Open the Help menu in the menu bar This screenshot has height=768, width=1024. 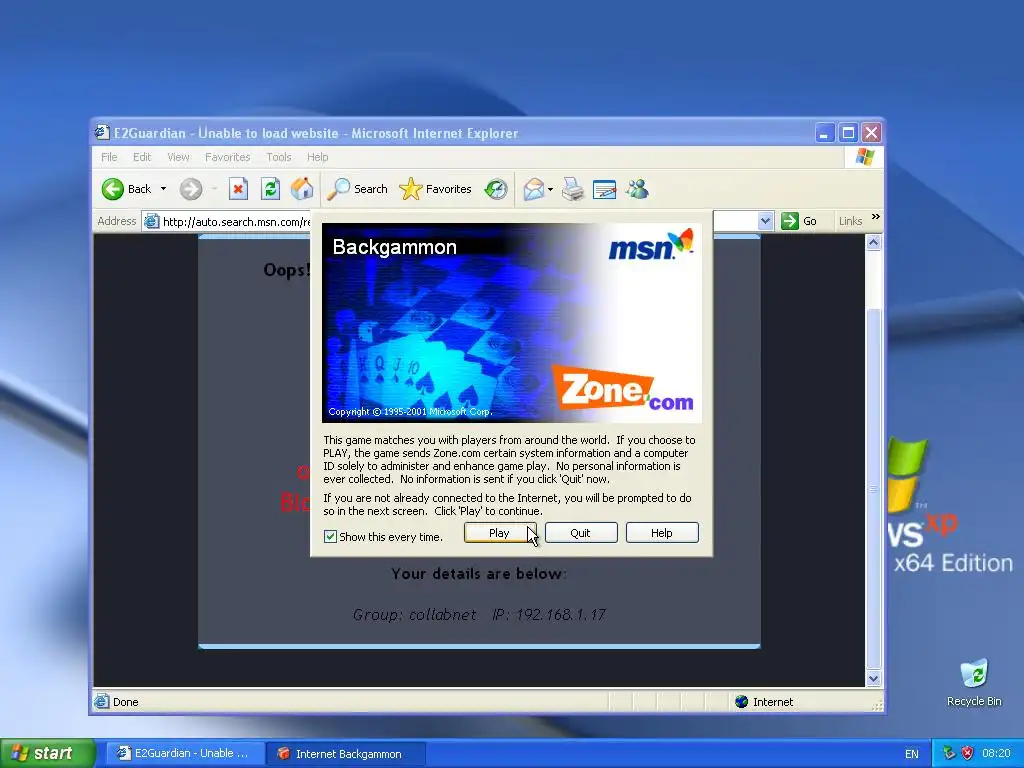tap(317, 157)
